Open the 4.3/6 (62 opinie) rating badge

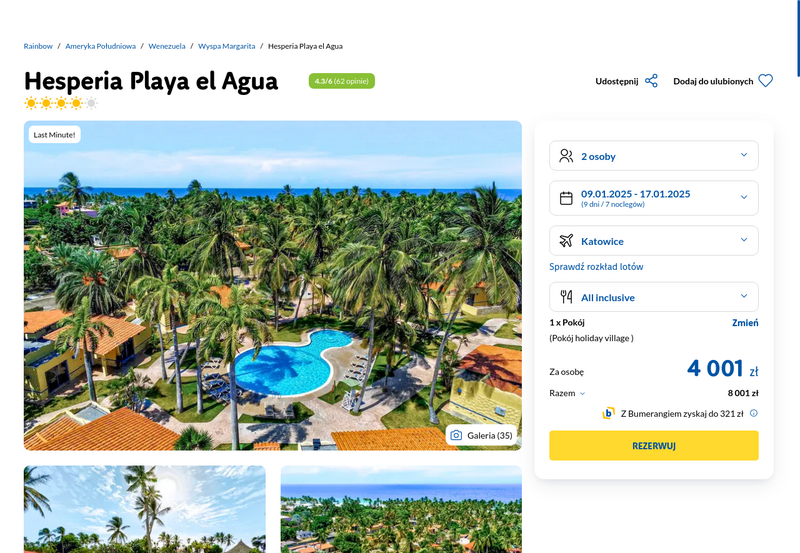(x=341, y=81)
